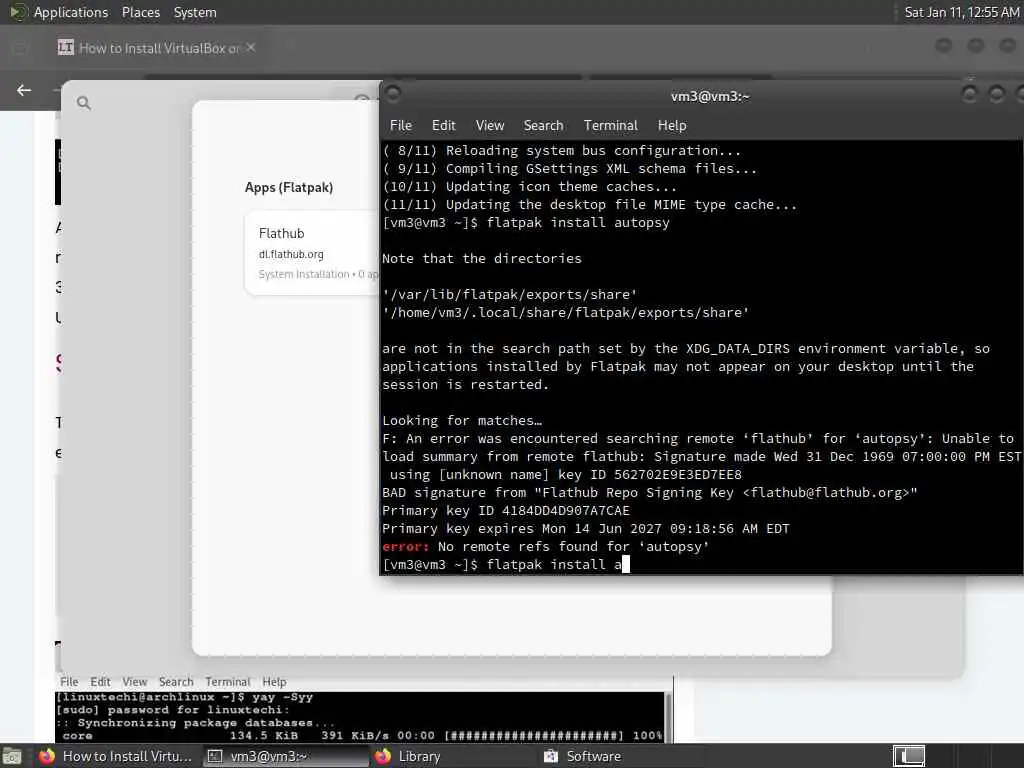Image resolution: width=1024 pixels, height=768 pixels.
Task: Click the terminal window menu button at title bar left
Action: click(393, 95)
